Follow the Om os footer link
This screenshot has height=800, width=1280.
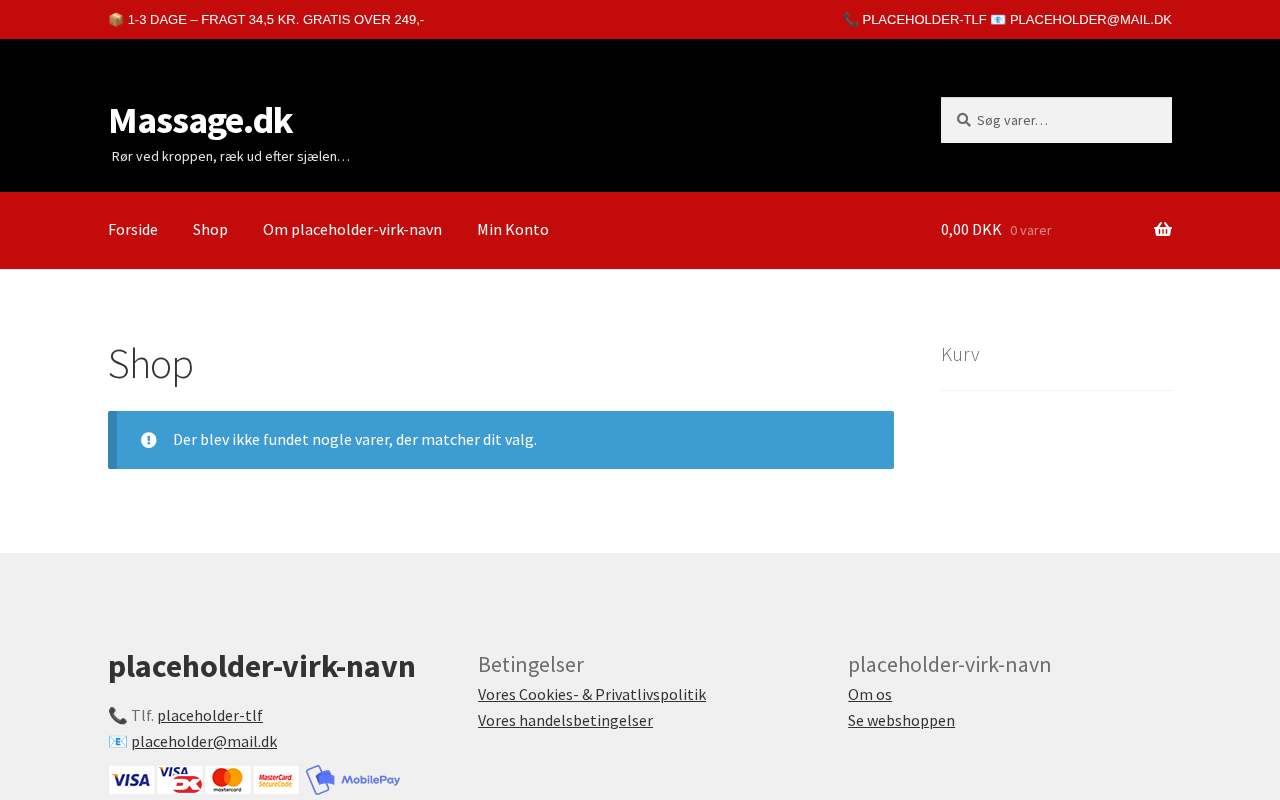point(870,694)
